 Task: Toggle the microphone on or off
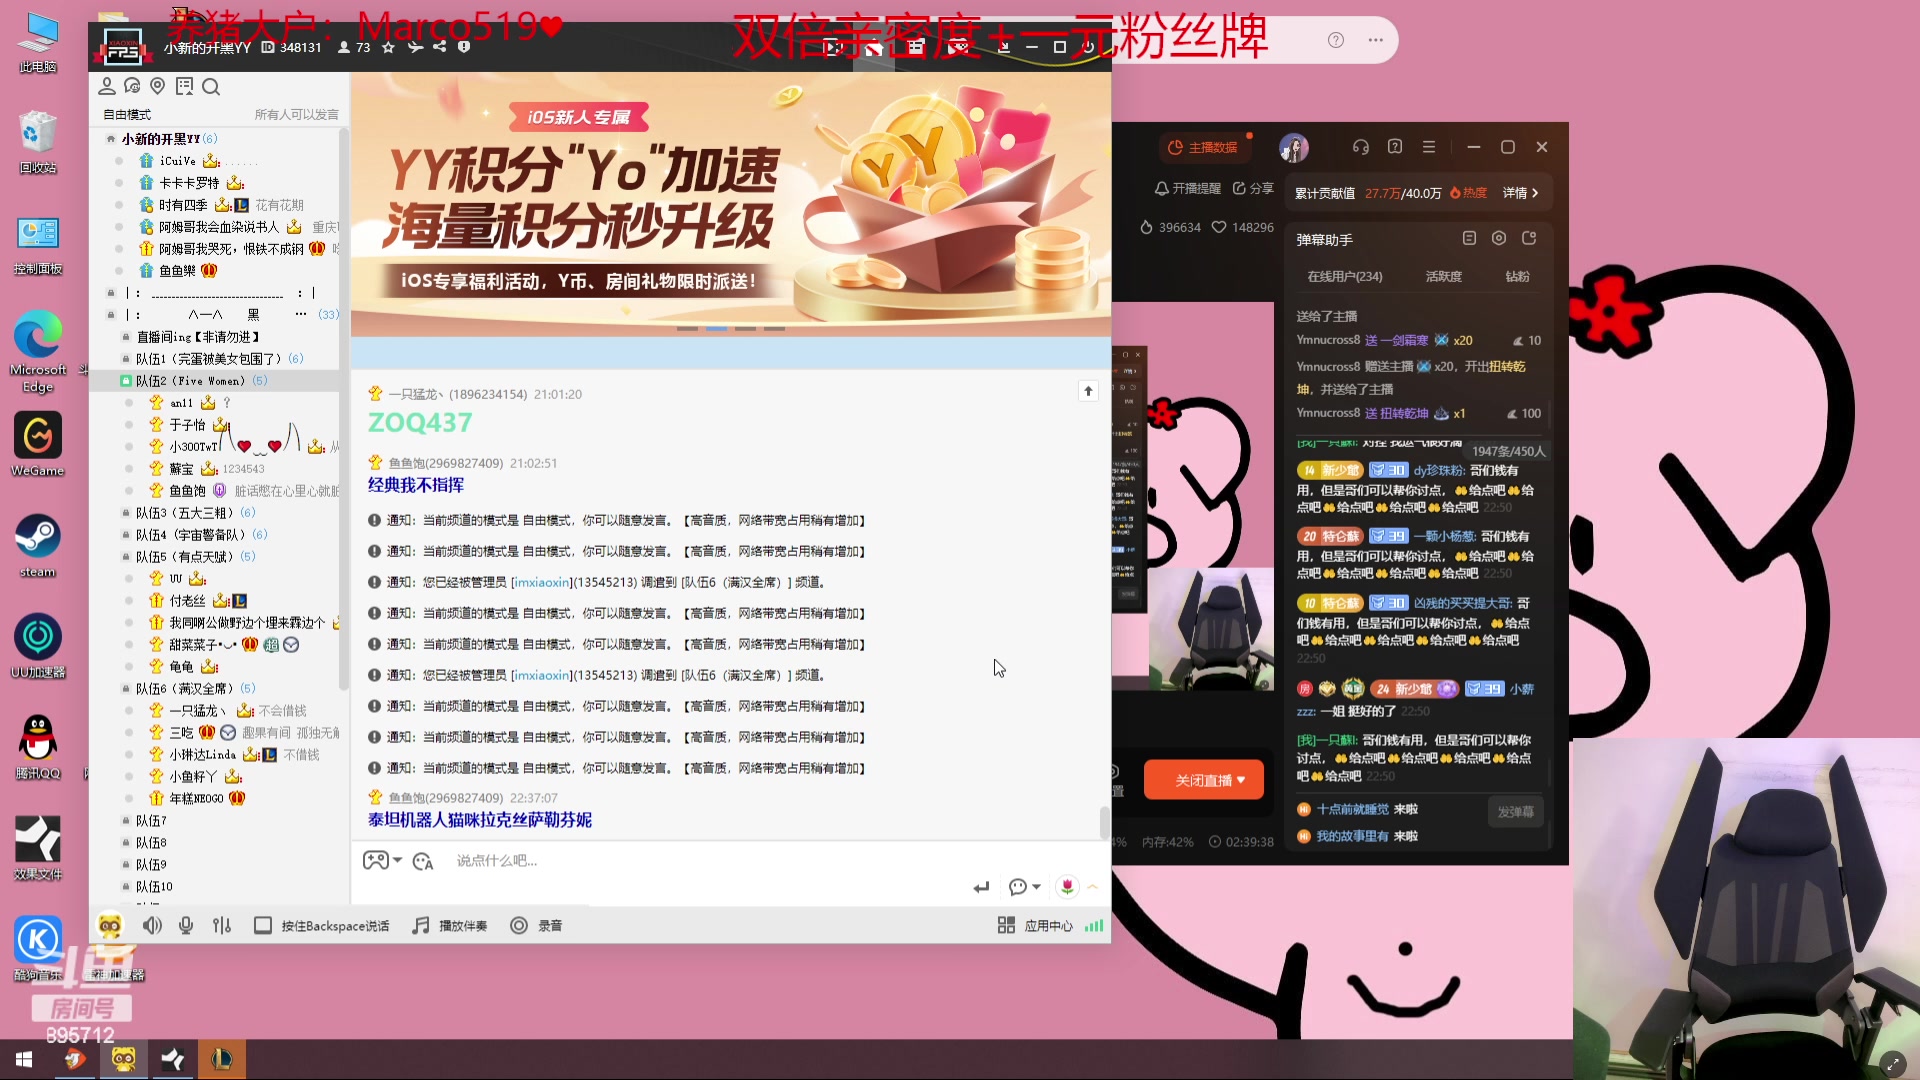coord(185,925)
